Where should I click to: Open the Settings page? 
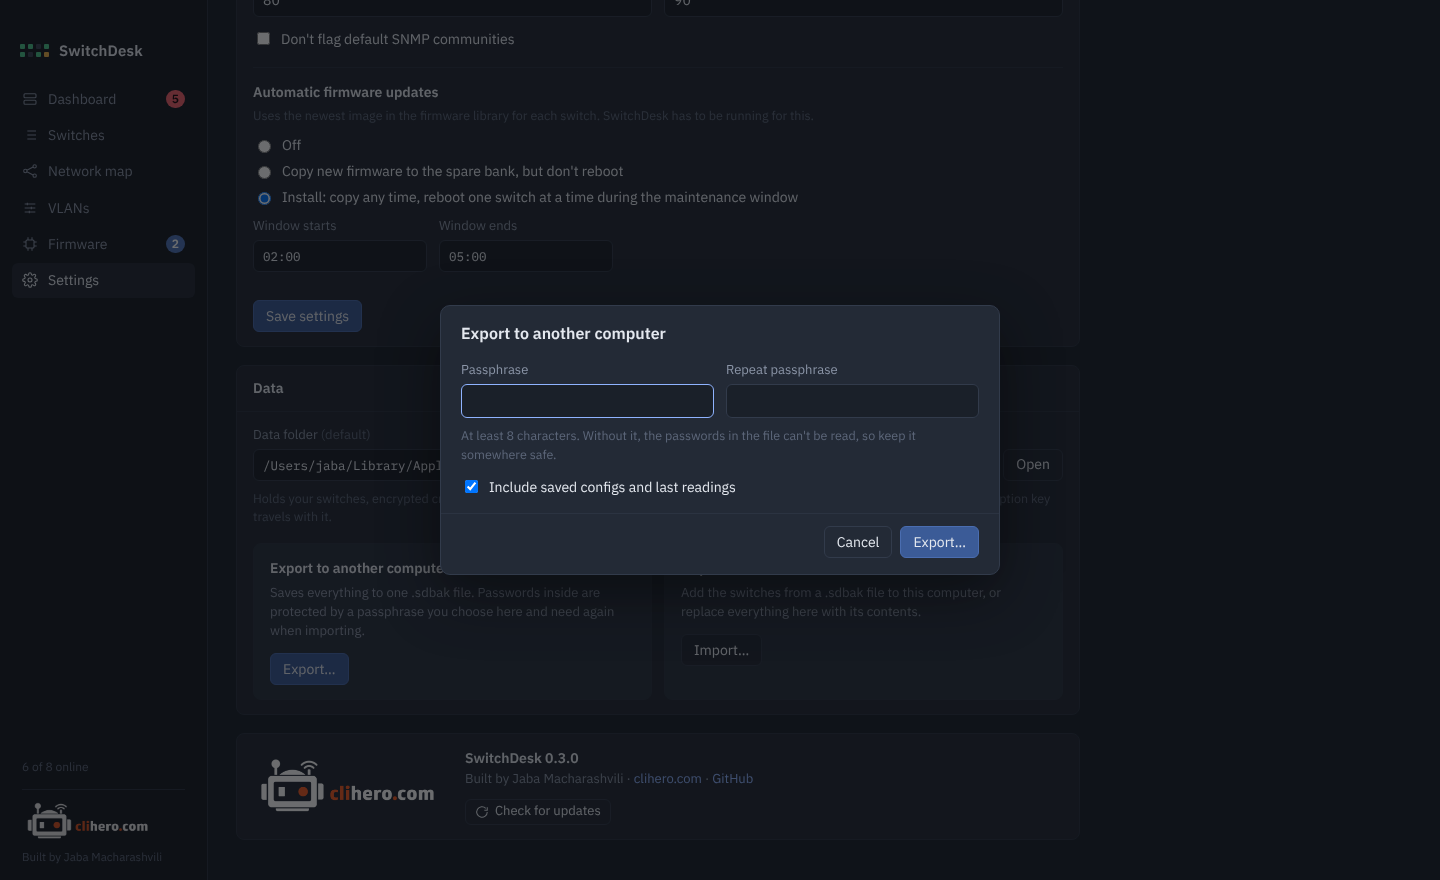[103, 280]
